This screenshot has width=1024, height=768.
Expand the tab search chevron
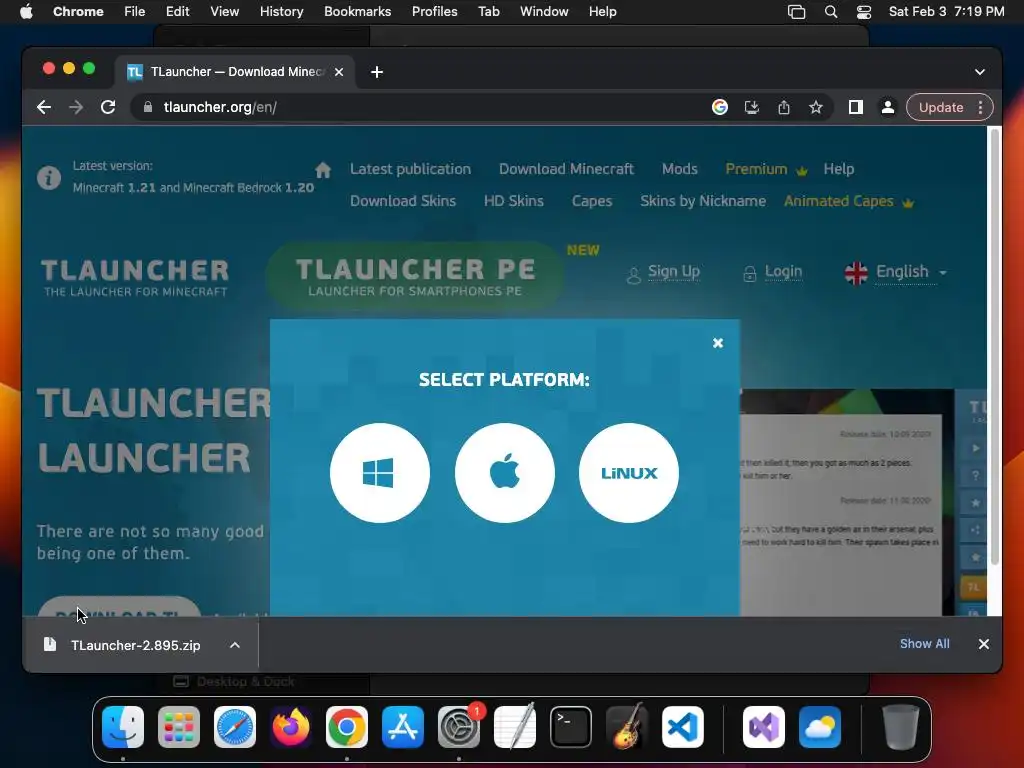980,72
